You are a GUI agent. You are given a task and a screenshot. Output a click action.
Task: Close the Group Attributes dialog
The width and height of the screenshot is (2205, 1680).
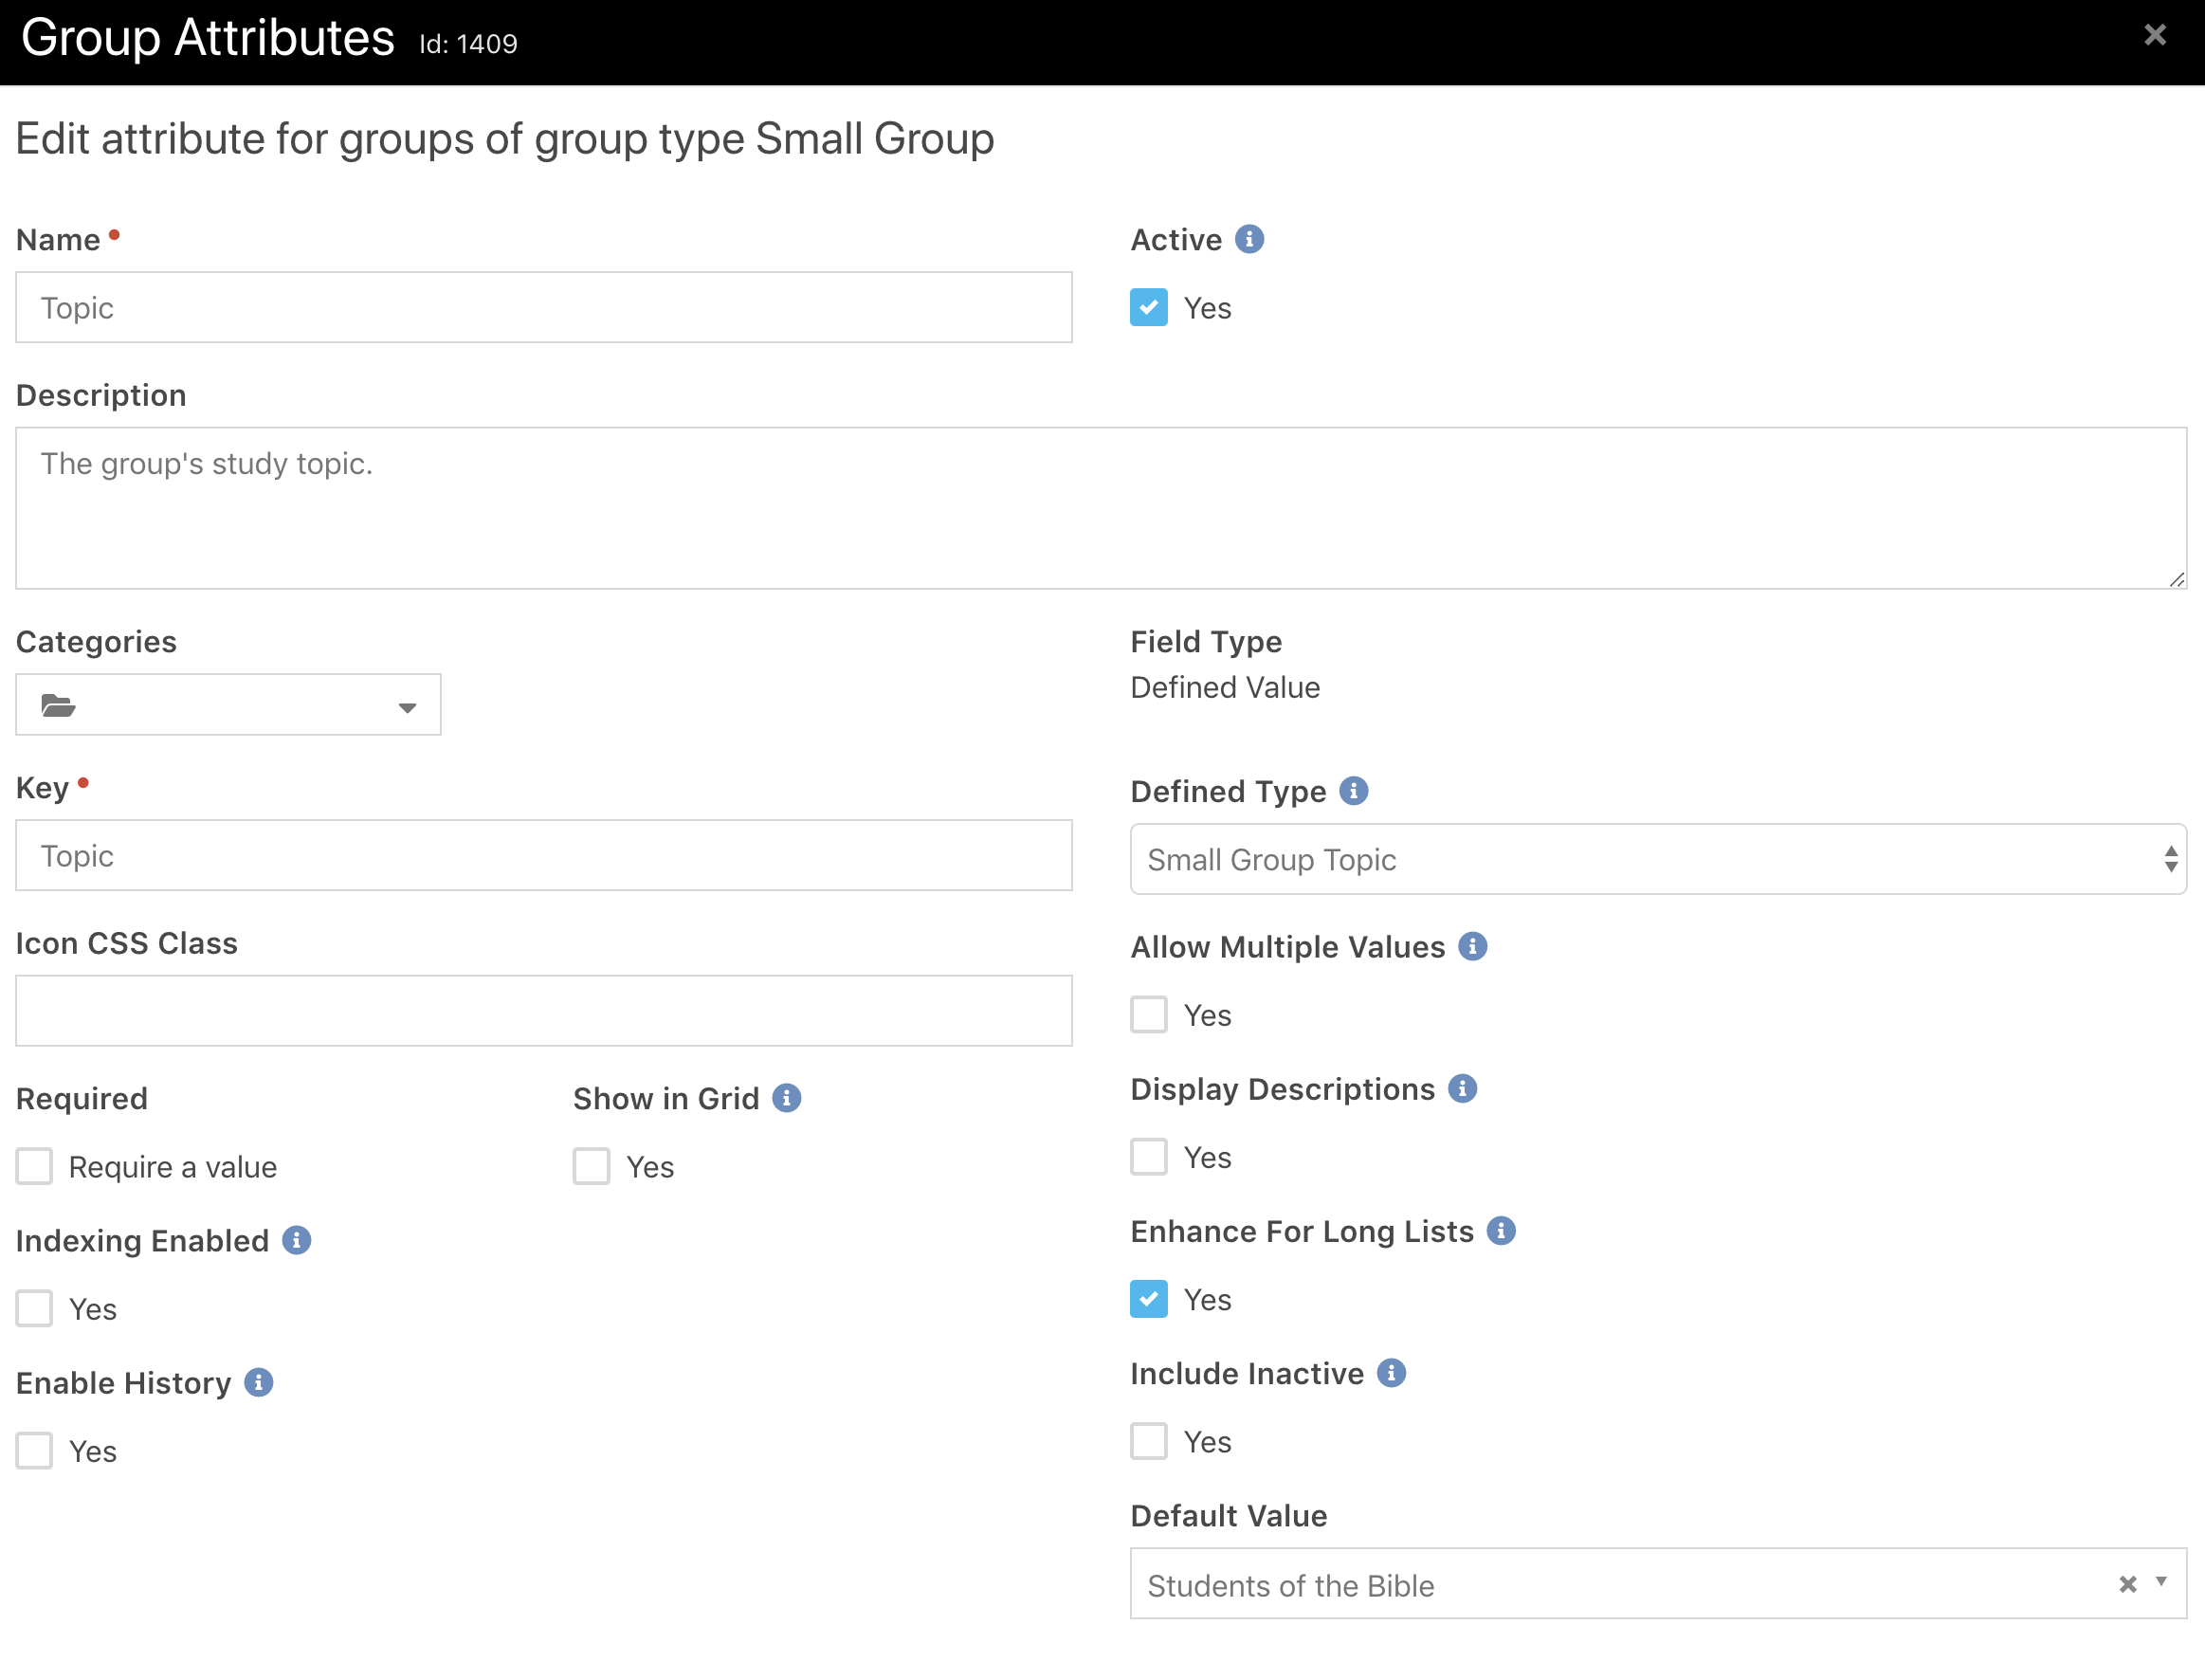click(2154, 35)
